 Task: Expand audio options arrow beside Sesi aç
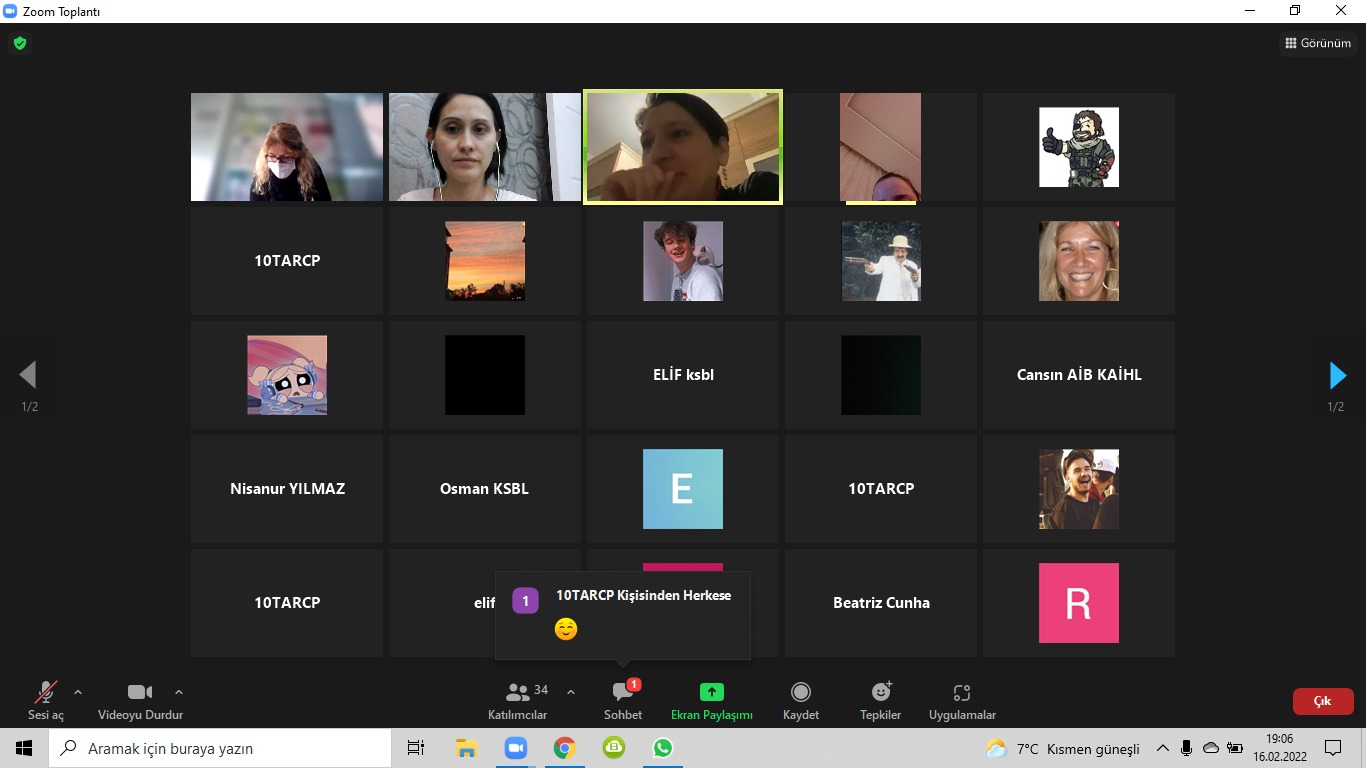(78, 692)
